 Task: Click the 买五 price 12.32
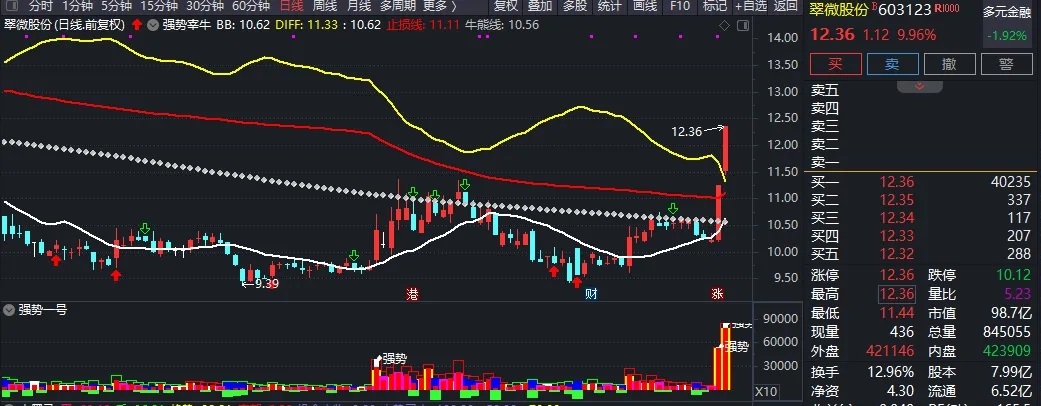pos(897,253)
